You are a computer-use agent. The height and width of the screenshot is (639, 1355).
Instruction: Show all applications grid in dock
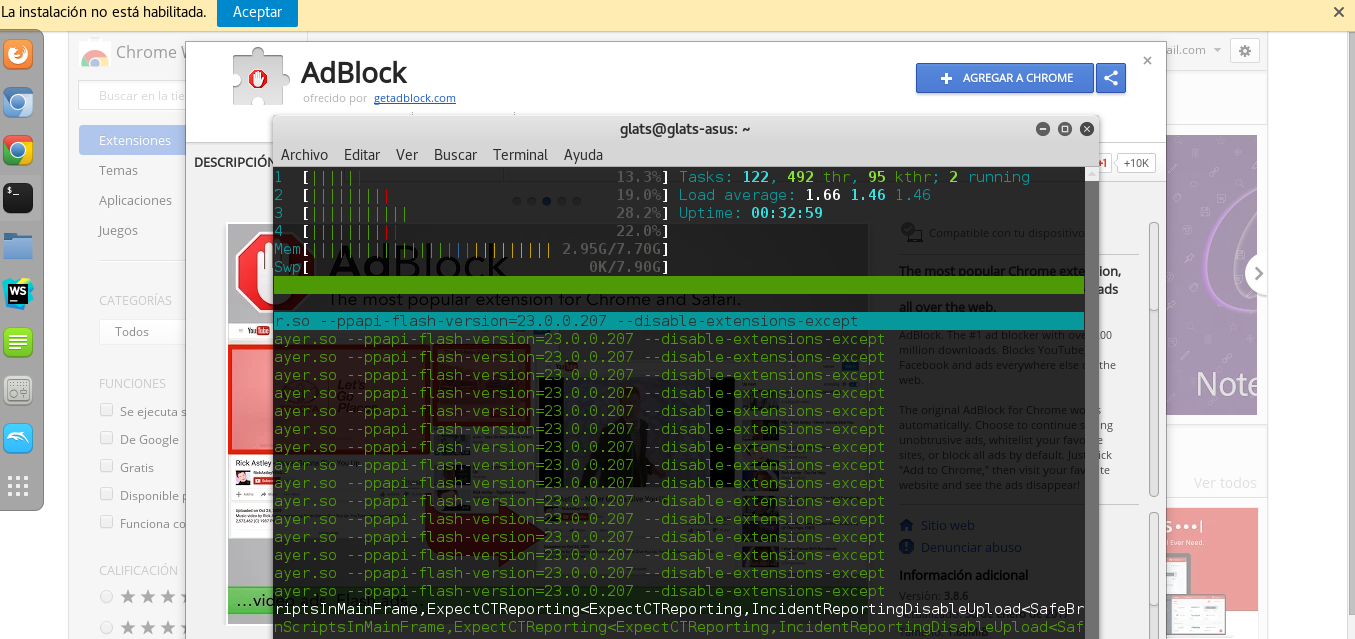(18, 486)
